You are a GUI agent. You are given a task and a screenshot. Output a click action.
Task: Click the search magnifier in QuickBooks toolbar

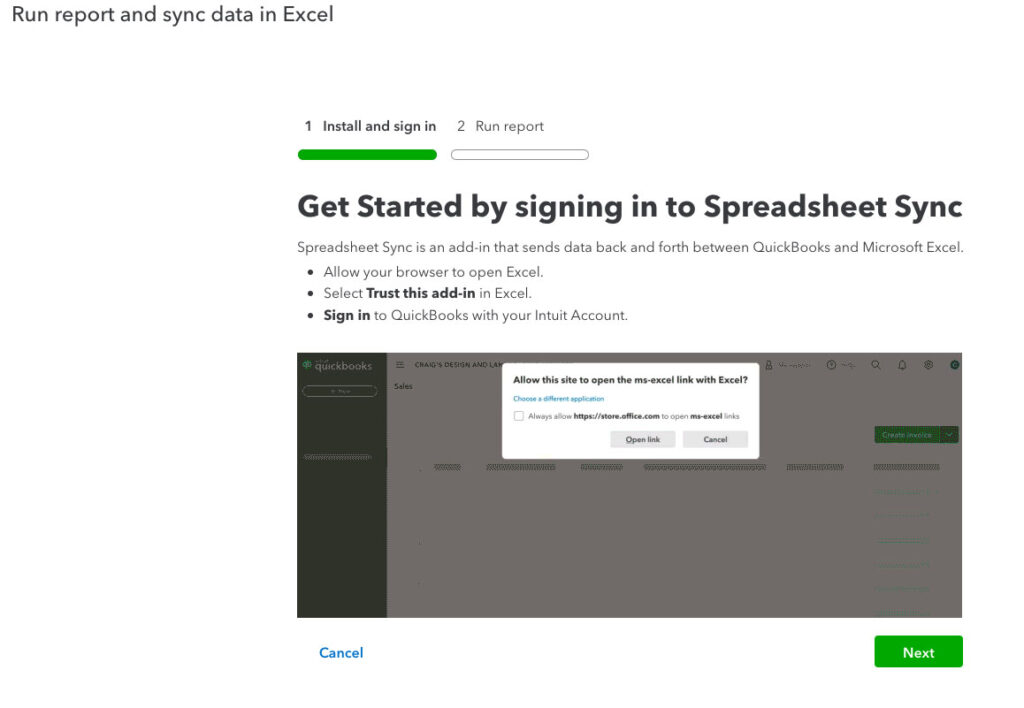click(875, 365)
